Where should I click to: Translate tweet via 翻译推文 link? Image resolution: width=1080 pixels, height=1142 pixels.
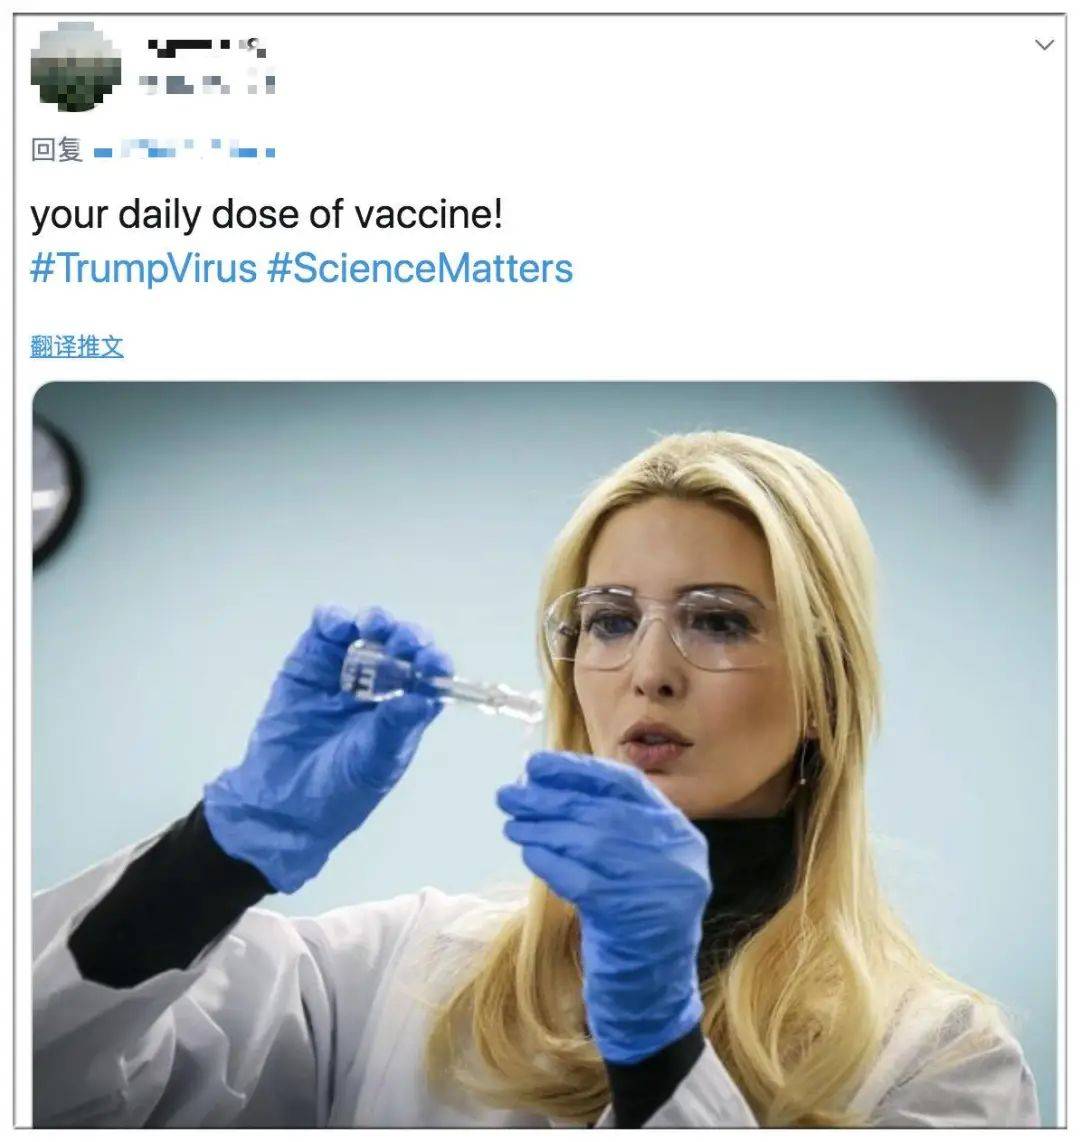tap(76, 346)
